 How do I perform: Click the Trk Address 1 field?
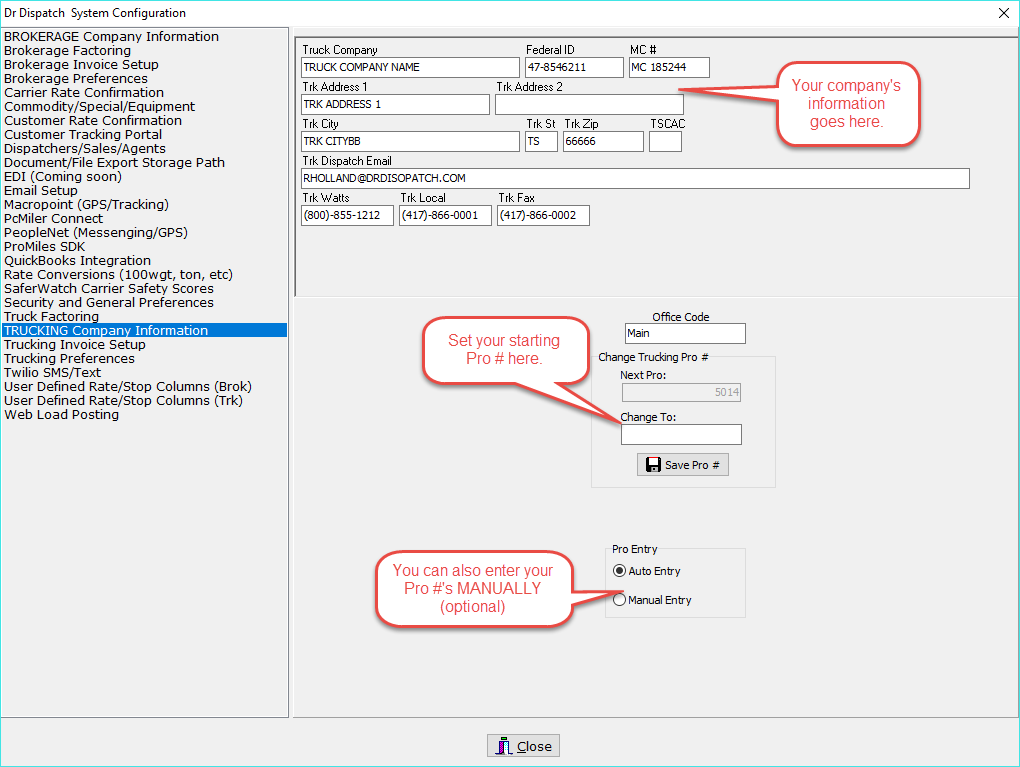pos(396,104)
